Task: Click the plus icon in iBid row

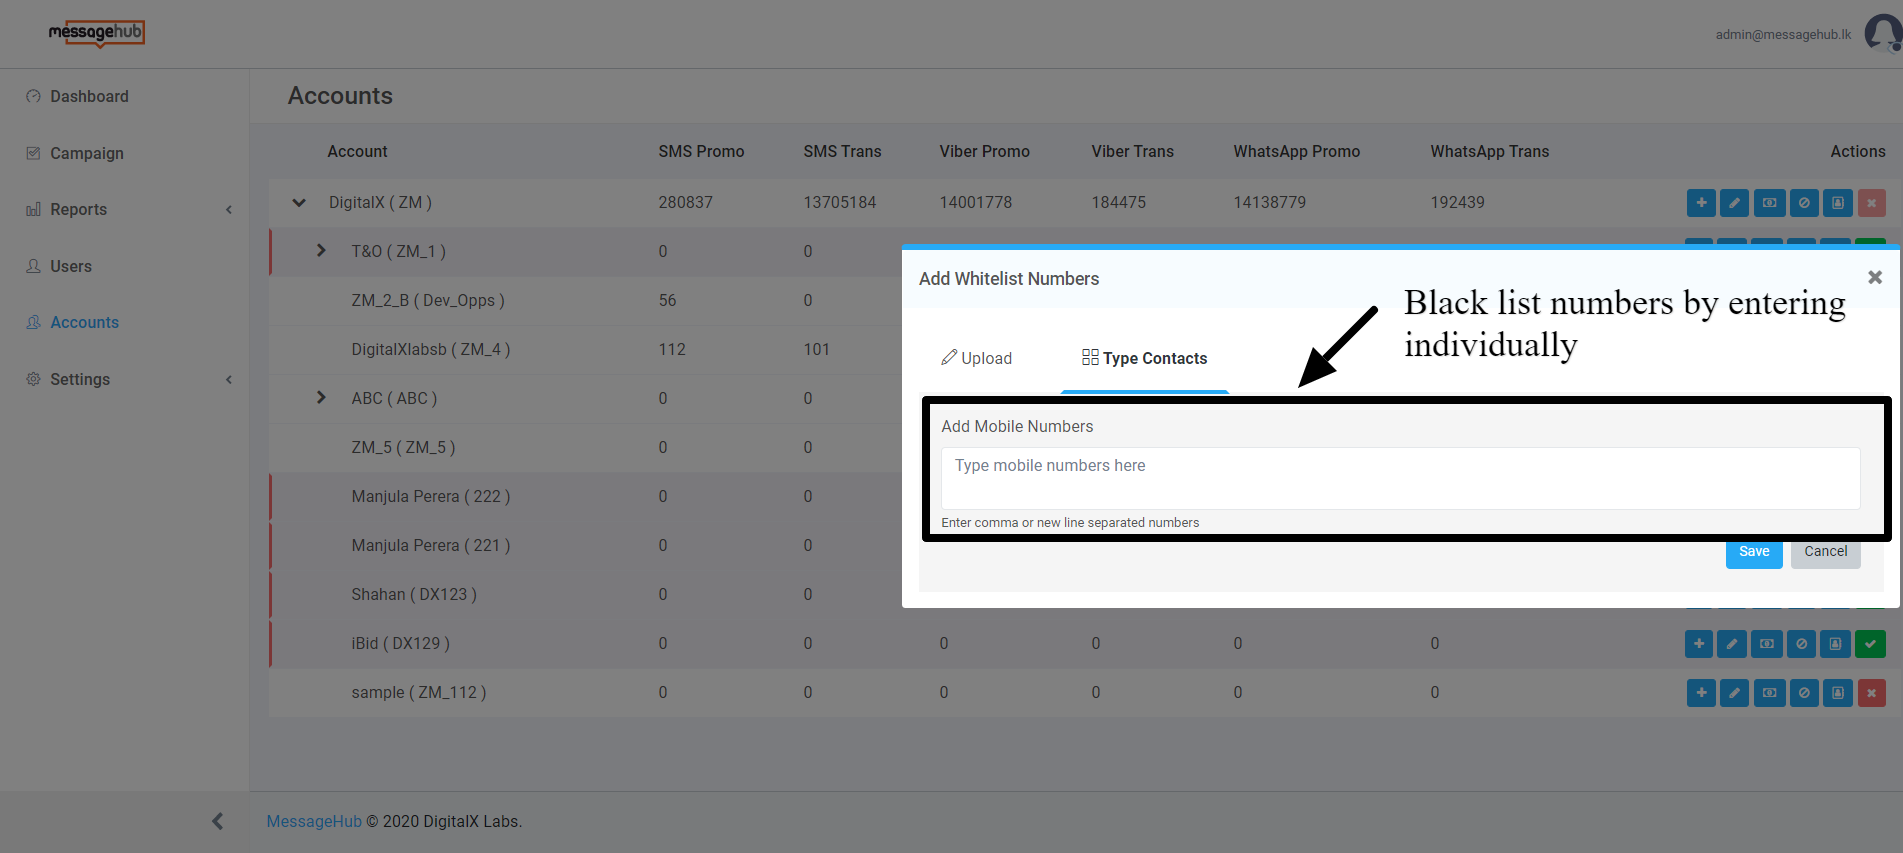Action: (x=1698, y=644)
